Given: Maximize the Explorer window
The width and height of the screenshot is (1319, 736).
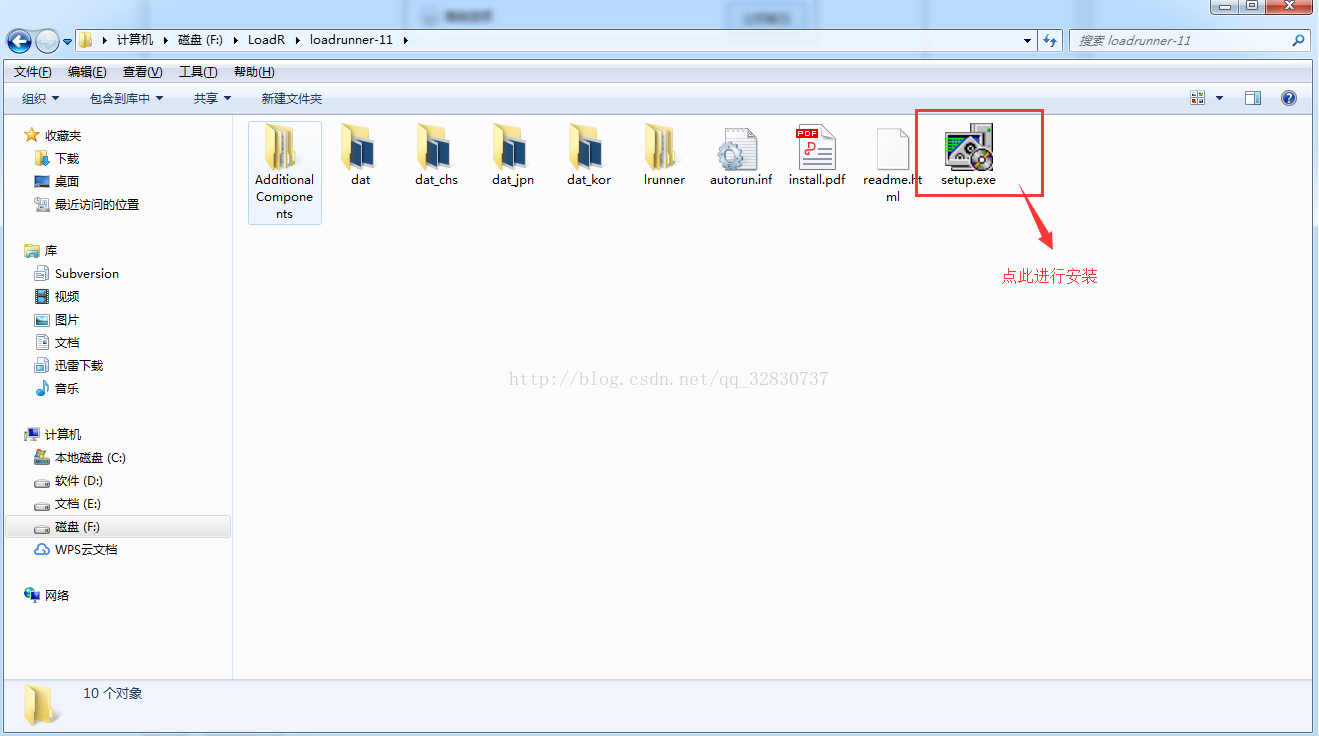Looking at the screenshot, I should (x=1252, y=6).
